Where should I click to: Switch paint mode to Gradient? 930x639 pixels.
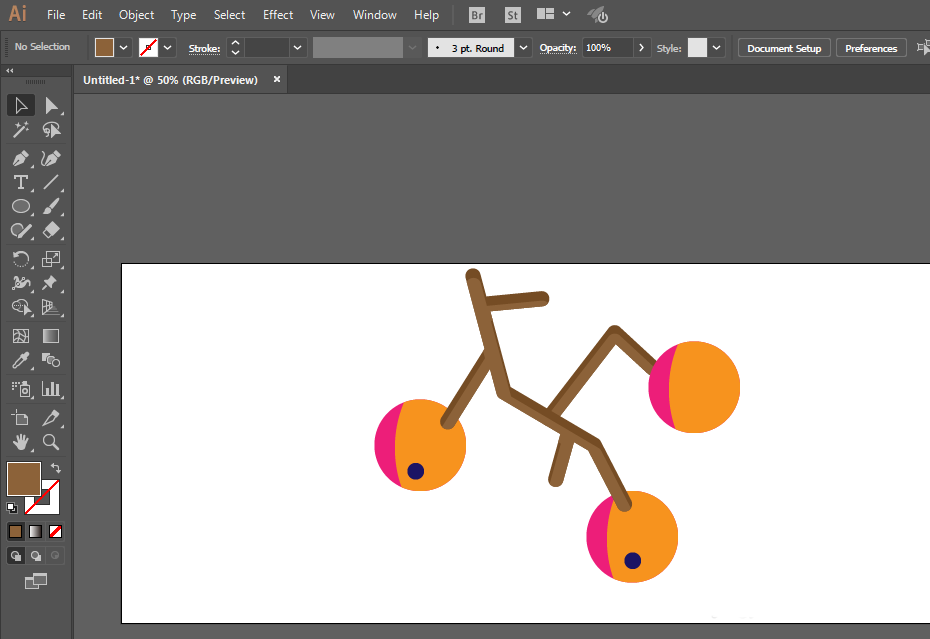(36, 532)
